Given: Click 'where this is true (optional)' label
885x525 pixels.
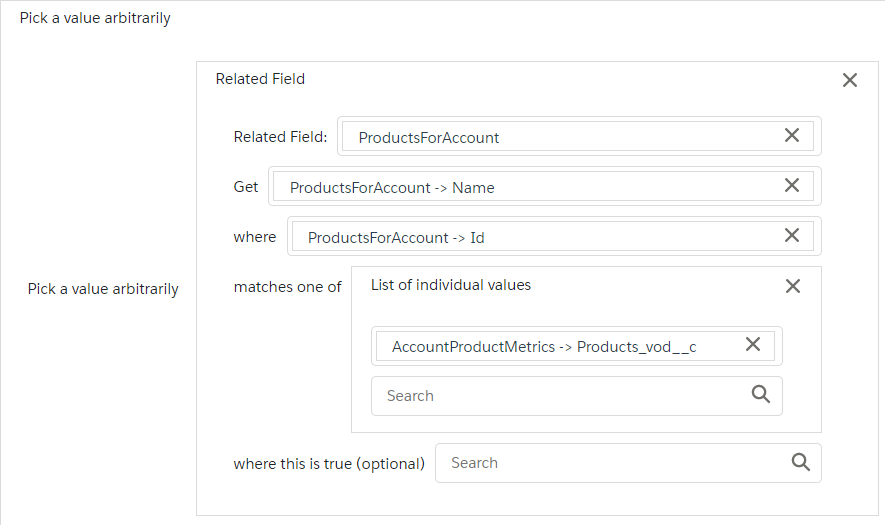Looking at the screenshot, I should click(329, 464).
